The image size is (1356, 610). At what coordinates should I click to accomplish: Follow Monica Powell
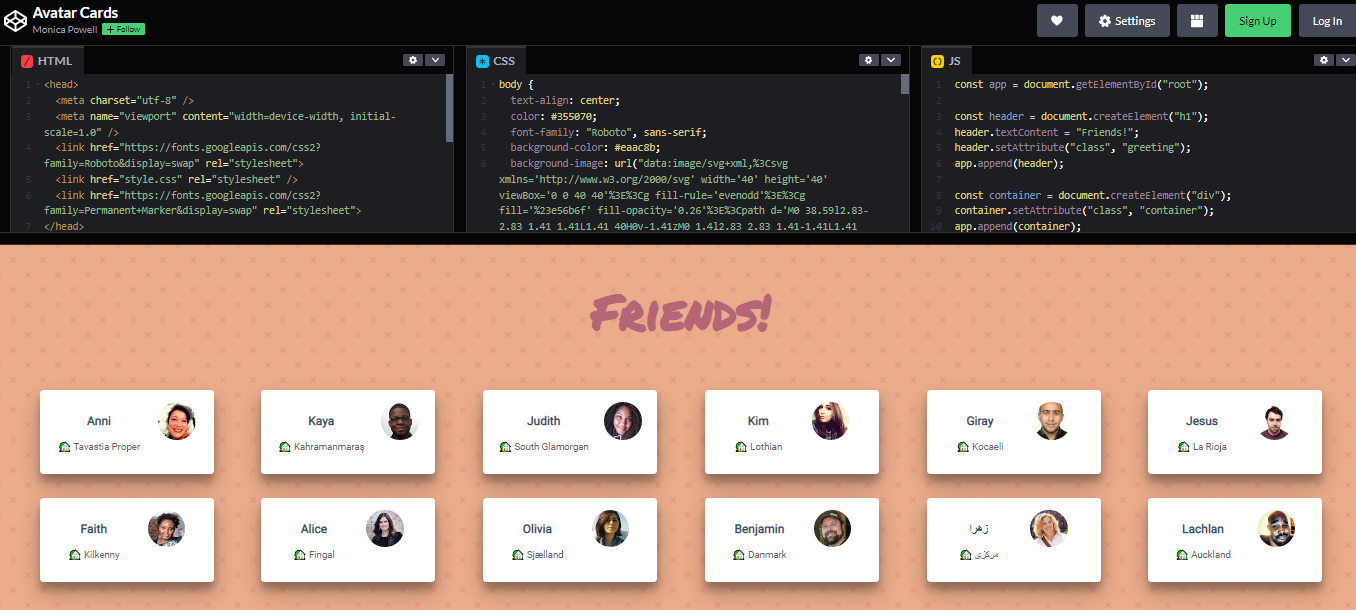(122, 29)
